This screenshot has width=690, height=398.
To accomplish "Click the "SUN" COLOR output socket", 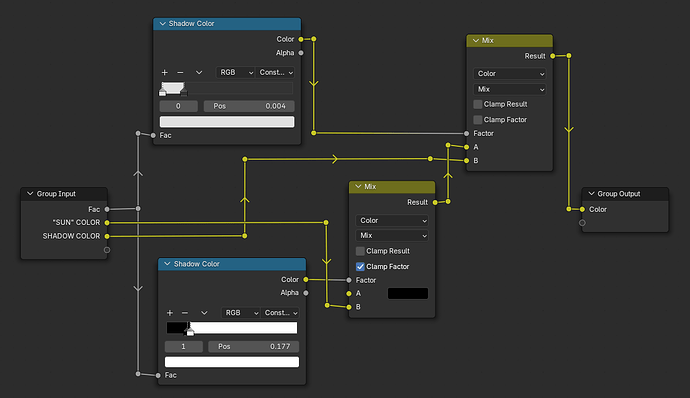I will pyautogui.click(x=107, y=223).
